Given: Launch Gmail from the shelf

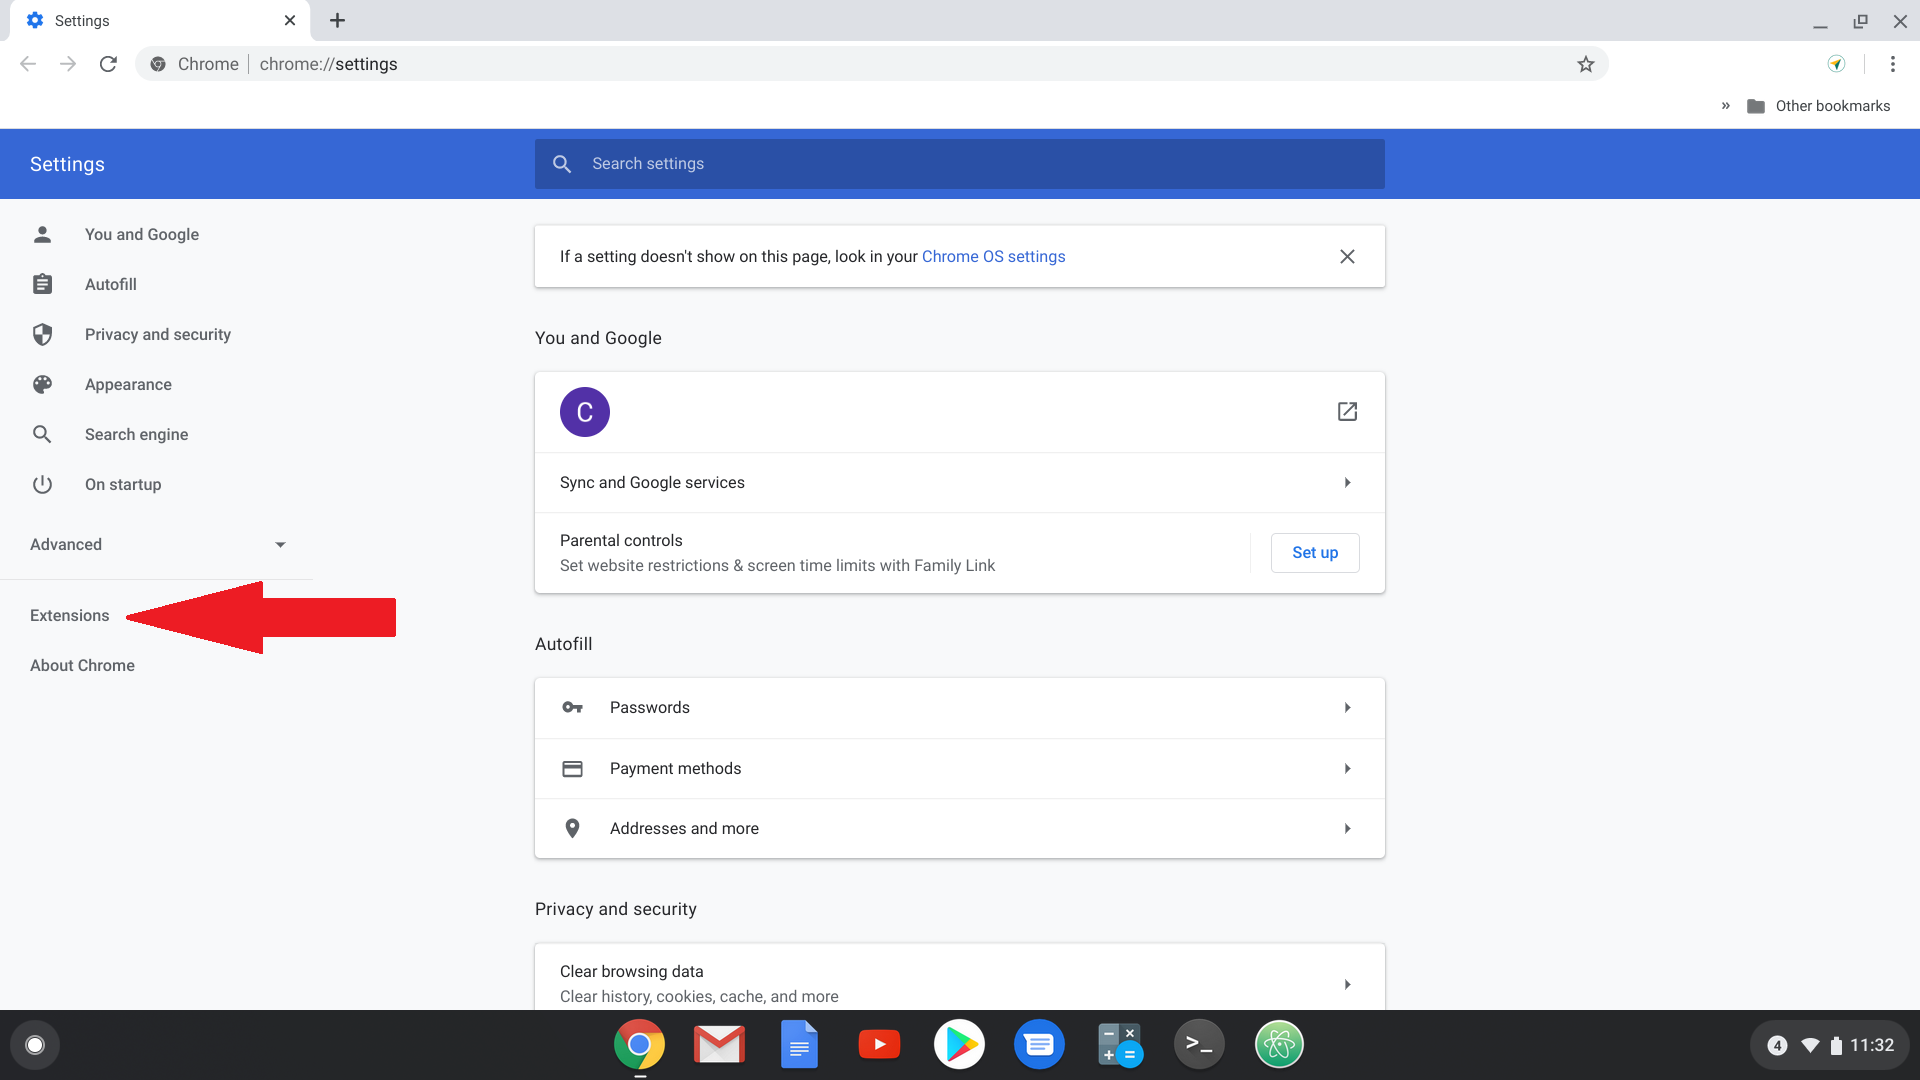Looking at the screenshot, I should click(719, 1043).
